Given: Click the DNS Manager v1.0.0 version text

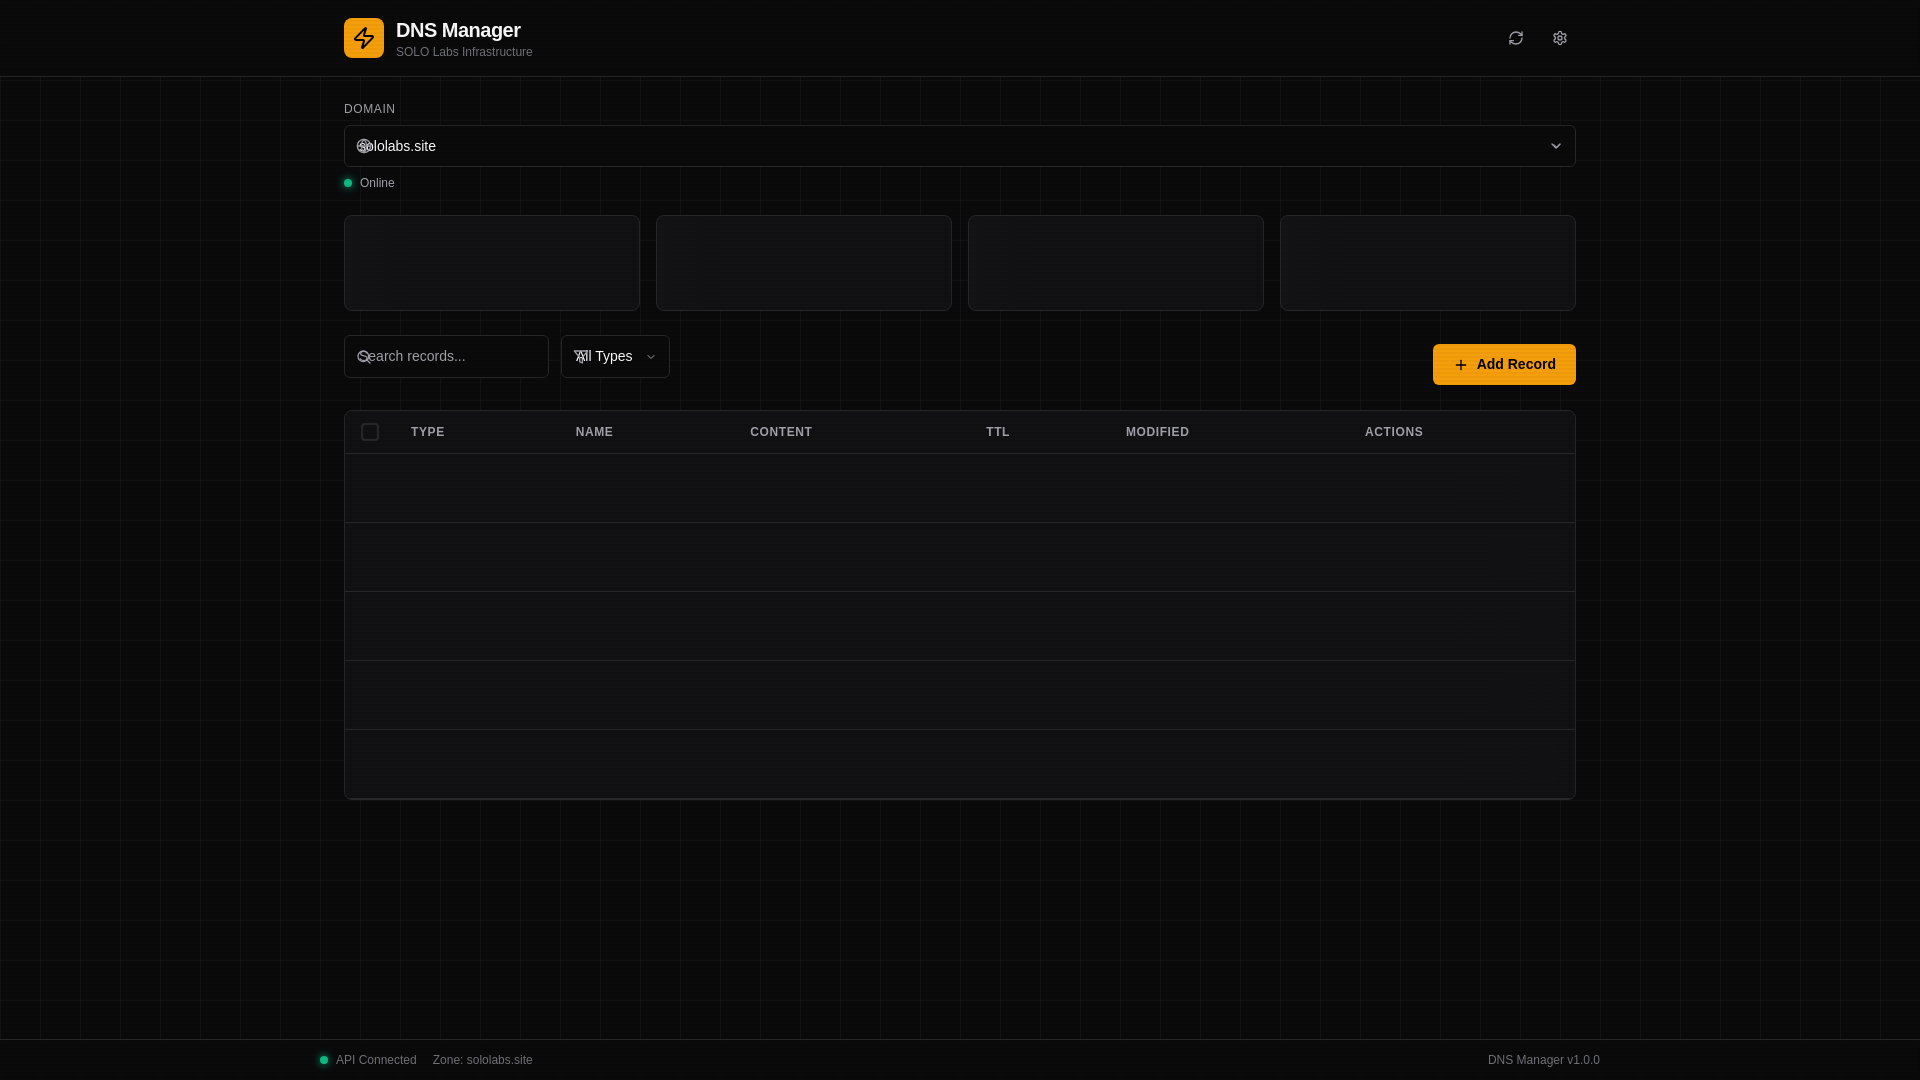Looking at the screenshot, I should tap(1543, 1060).
